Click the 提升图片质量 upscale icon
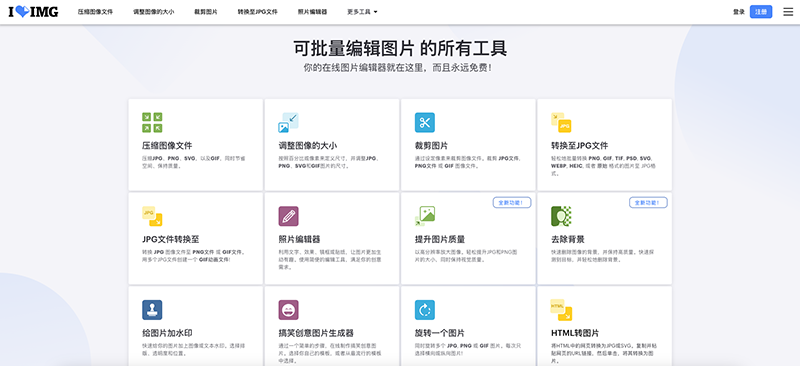The width and height of the screenshot is (800, 366). click(424, 216)
